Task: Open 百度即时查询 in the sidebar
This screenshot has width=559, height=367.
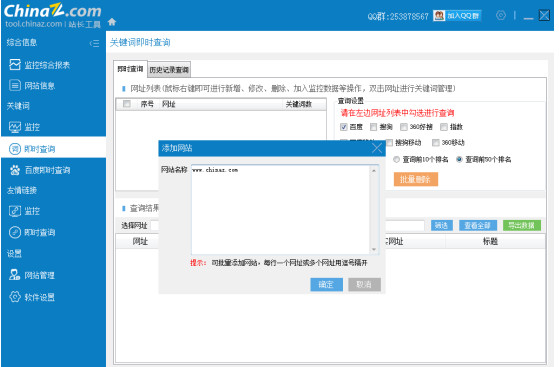Action: [x=40, y=170]
